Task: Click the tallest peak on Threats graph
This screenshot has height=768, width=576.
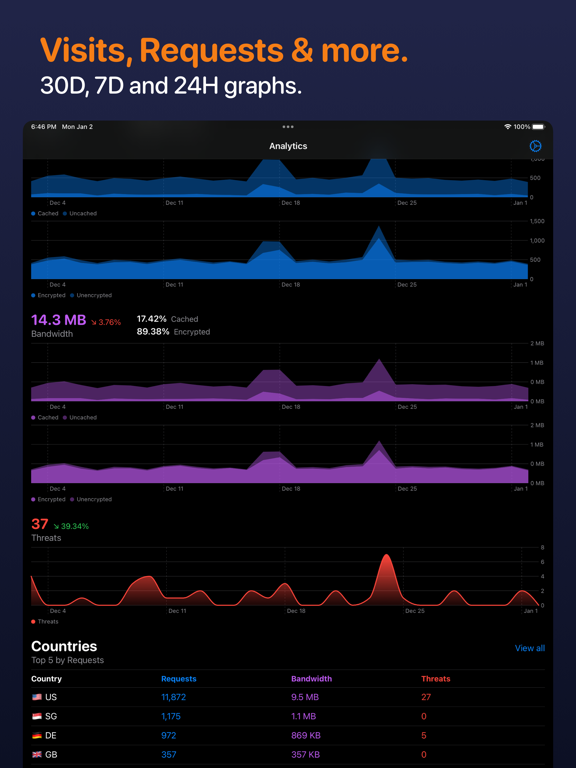Action: (387, 555)
